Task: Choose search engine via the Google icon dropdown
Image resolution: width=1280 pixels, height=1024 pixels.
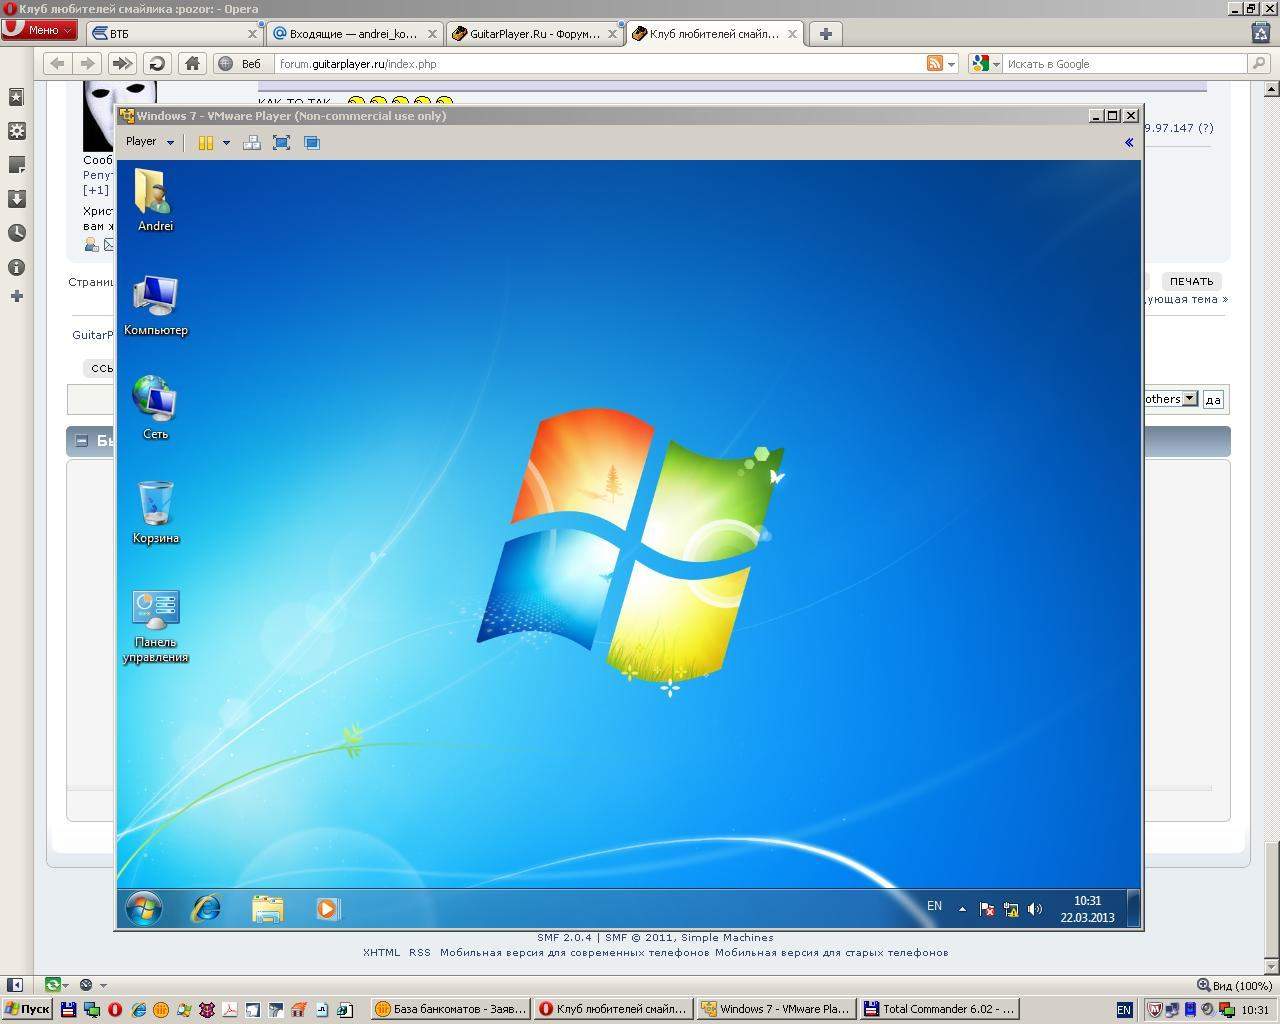Action: (986, 64)
